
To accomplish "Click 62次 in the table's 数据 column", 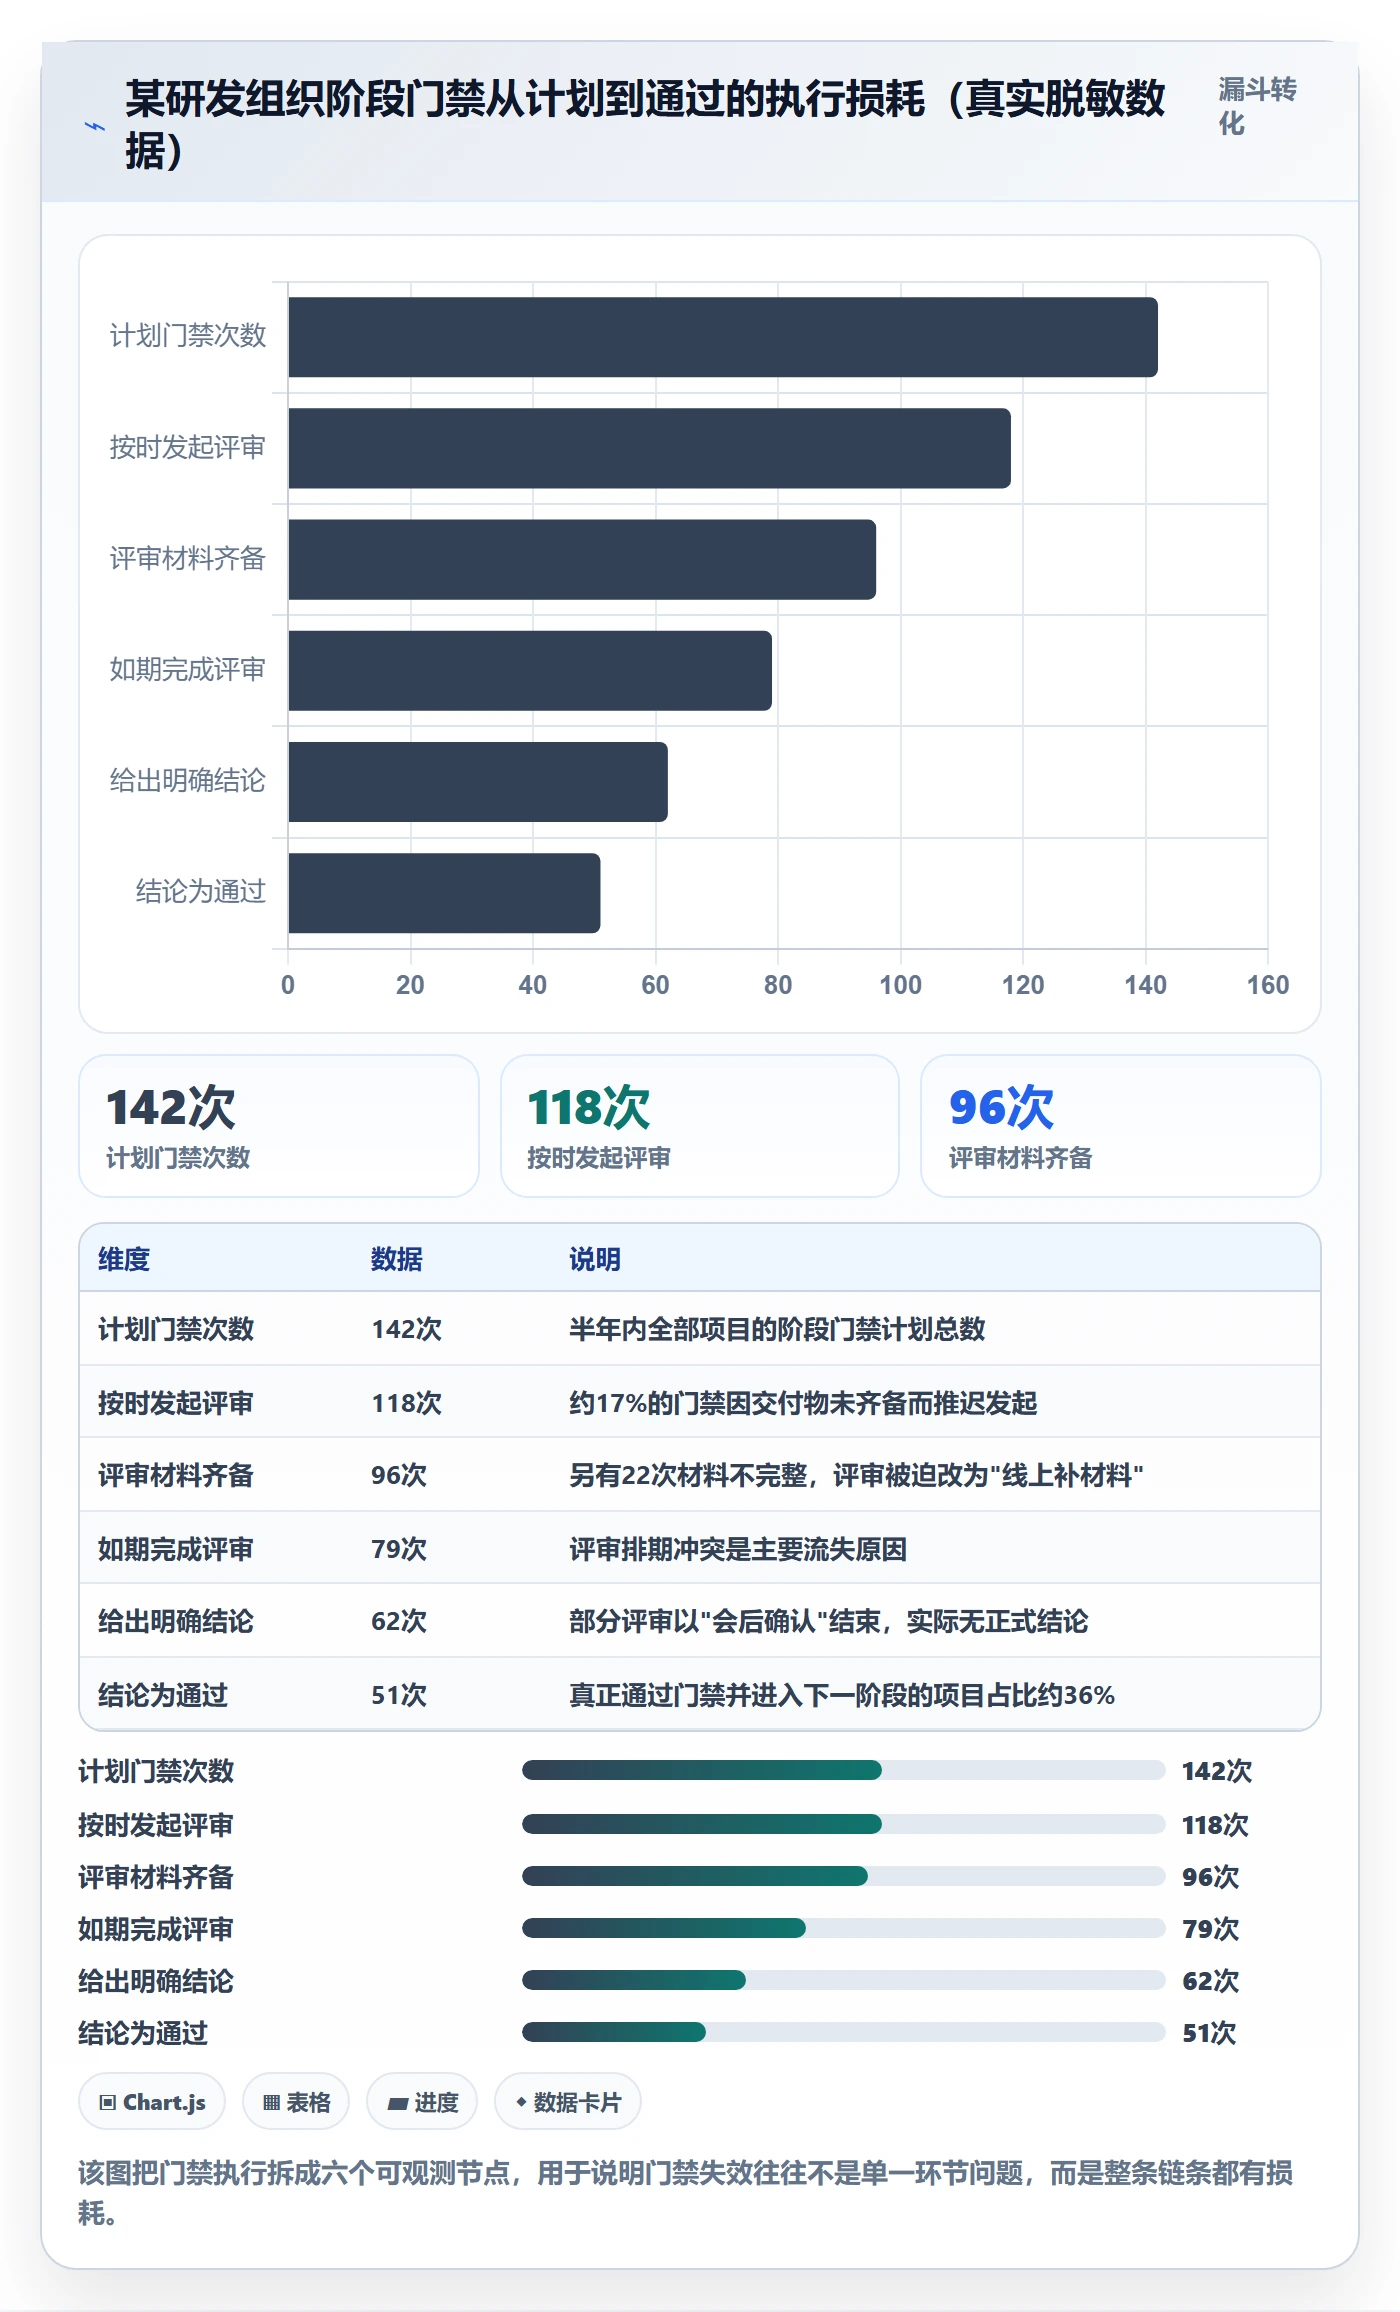I will [399, 1621].
